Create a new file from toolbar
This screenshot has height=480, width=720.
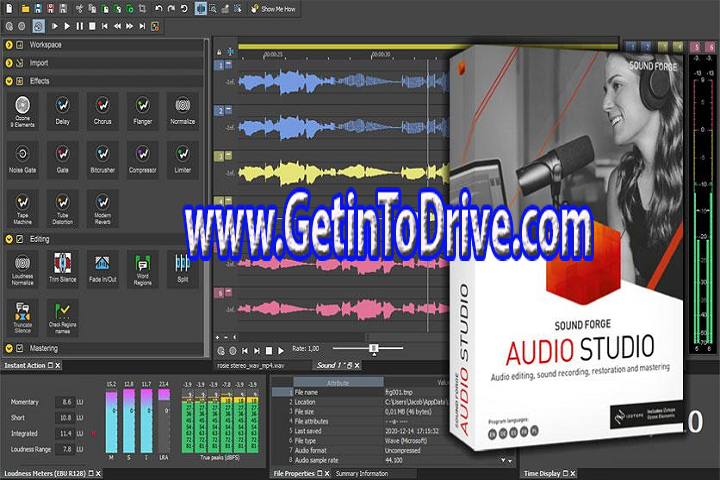point(9,8)
